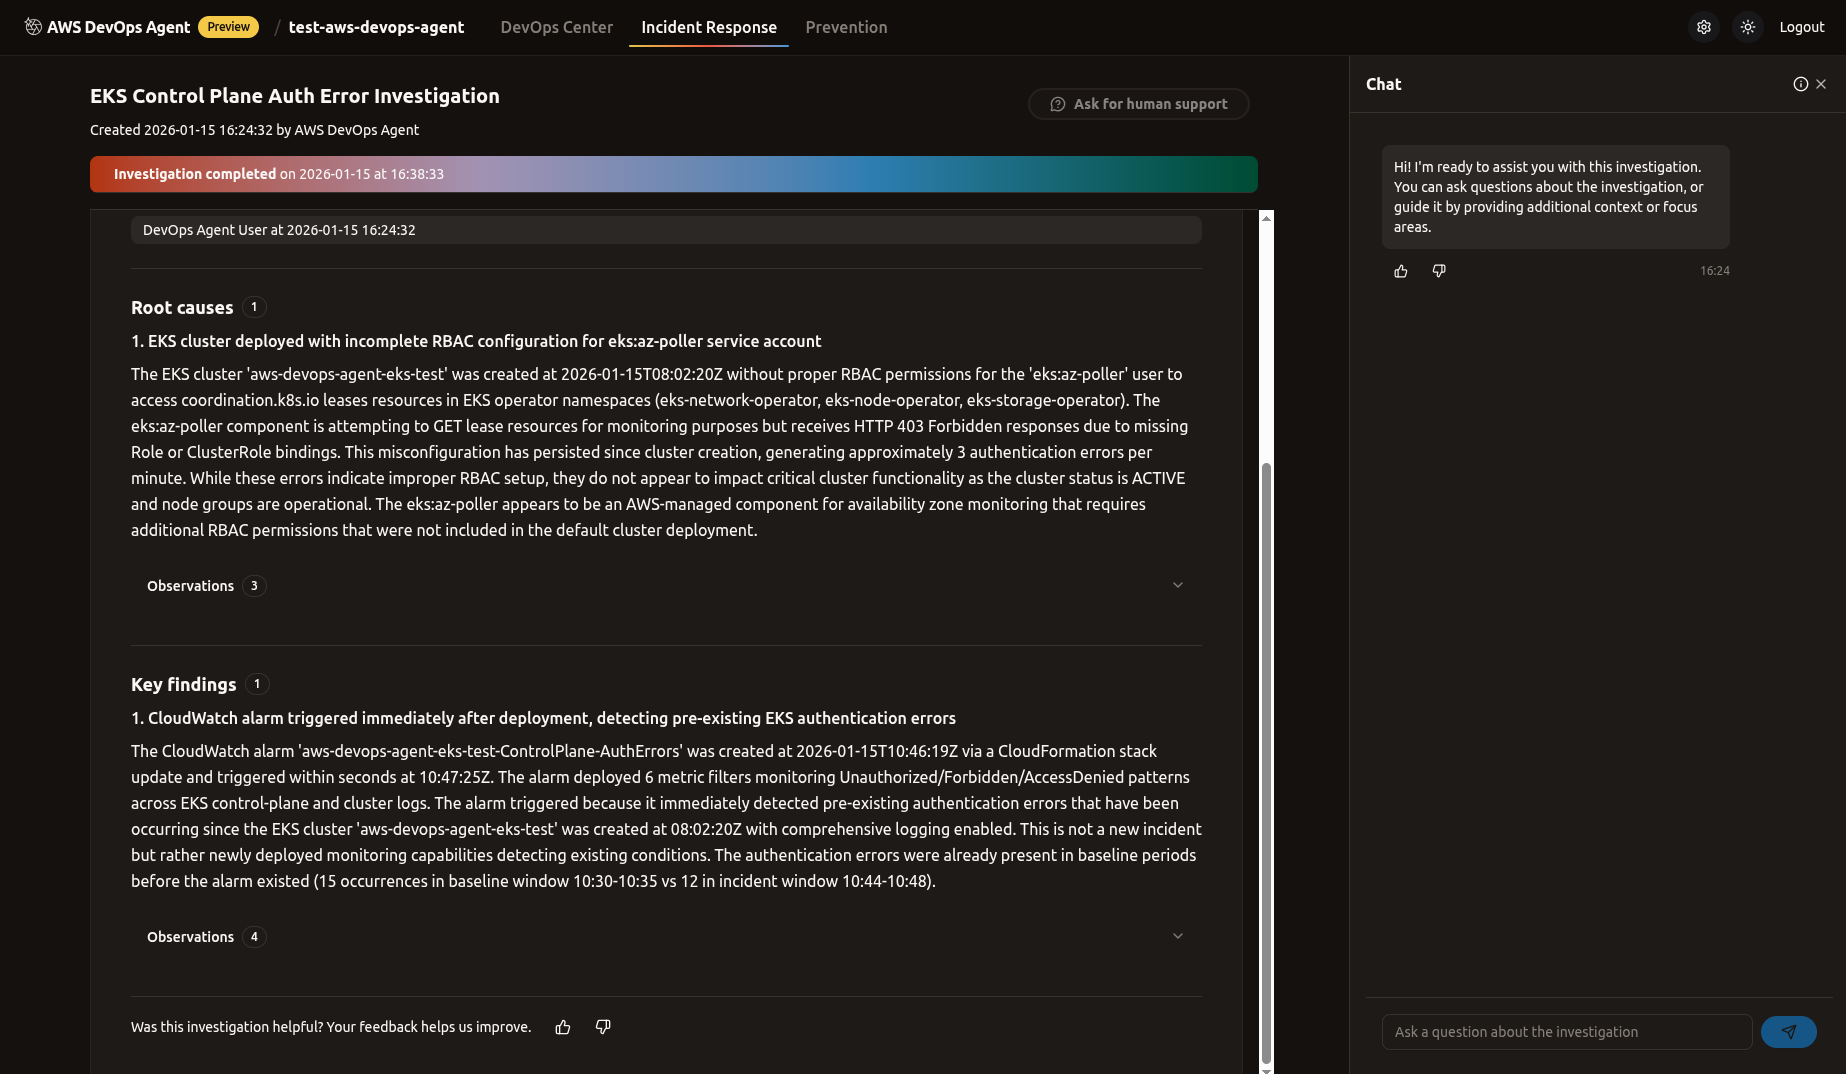Select the EKS Control Plane Auth Error Investigation title
Screen dimensions: 1846x1074
pyautogui.click(x=295, y=96)
